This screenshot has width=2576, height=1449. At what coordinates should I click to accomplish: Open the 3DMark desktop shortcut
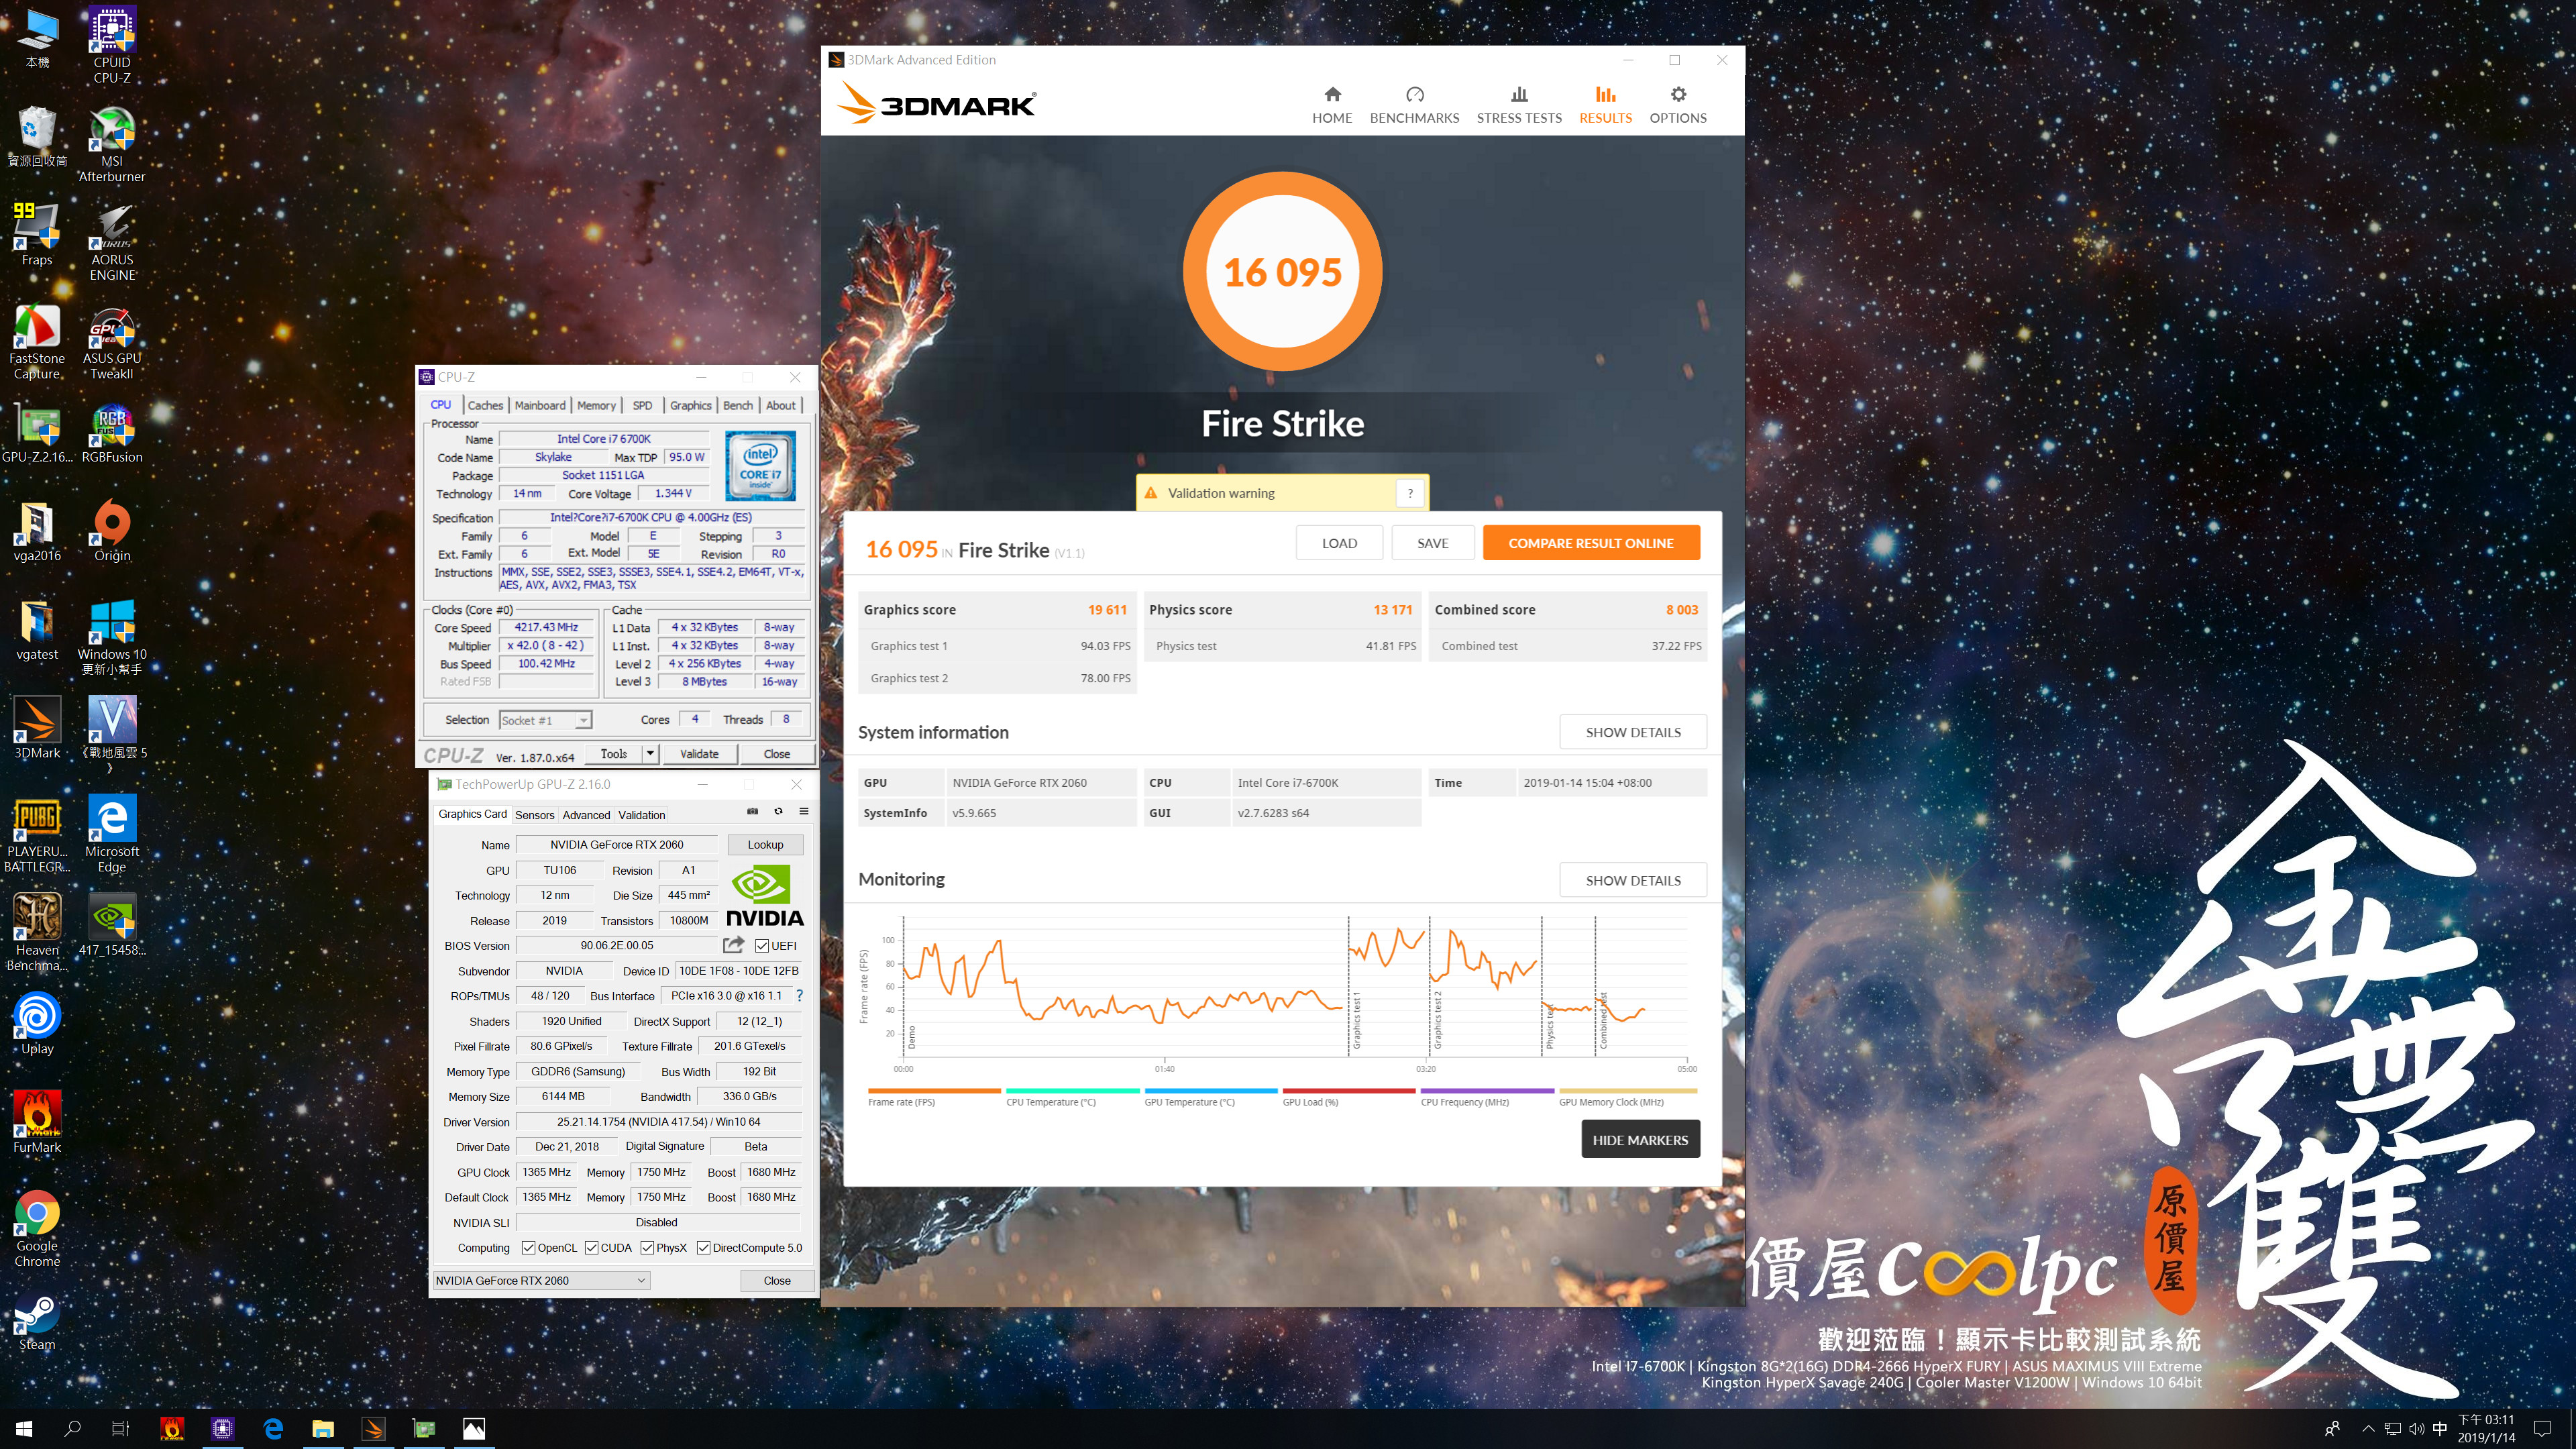click(x=37, y=729)
